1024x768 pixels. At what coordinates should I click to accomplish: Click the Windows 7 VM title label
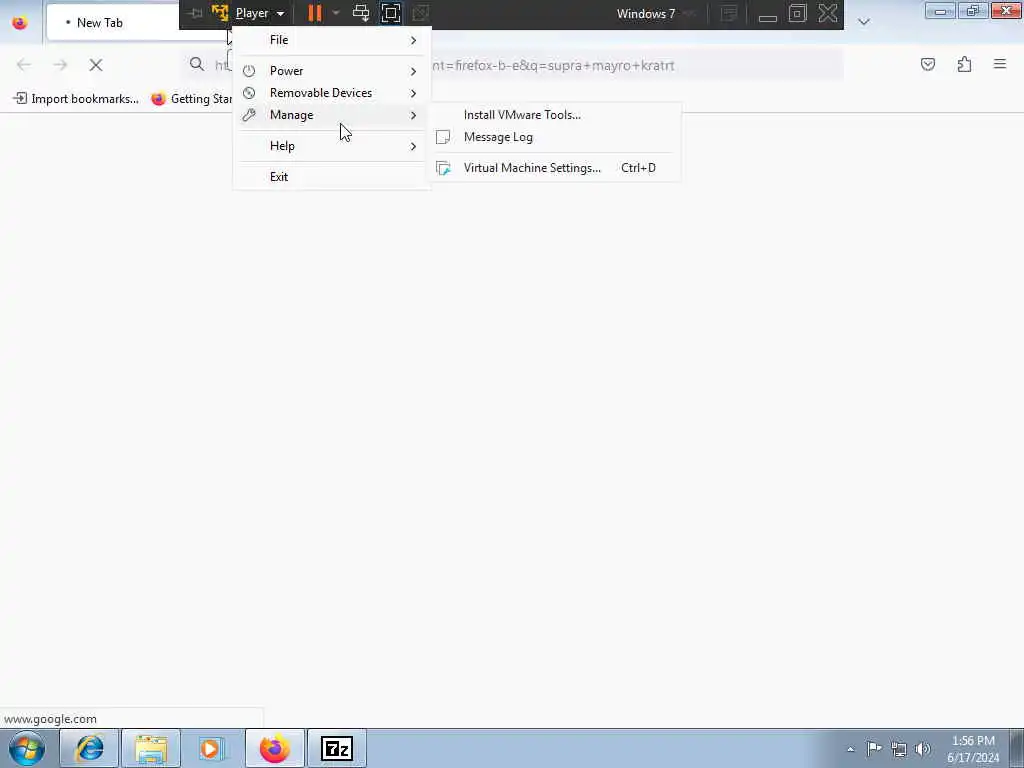(646, 14)
